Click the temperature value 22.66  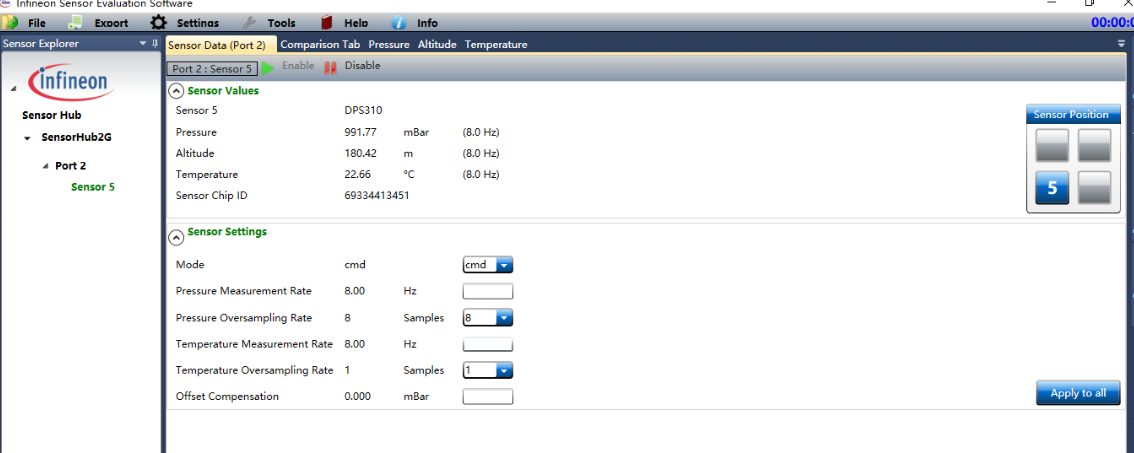click(x=358, y=174)
